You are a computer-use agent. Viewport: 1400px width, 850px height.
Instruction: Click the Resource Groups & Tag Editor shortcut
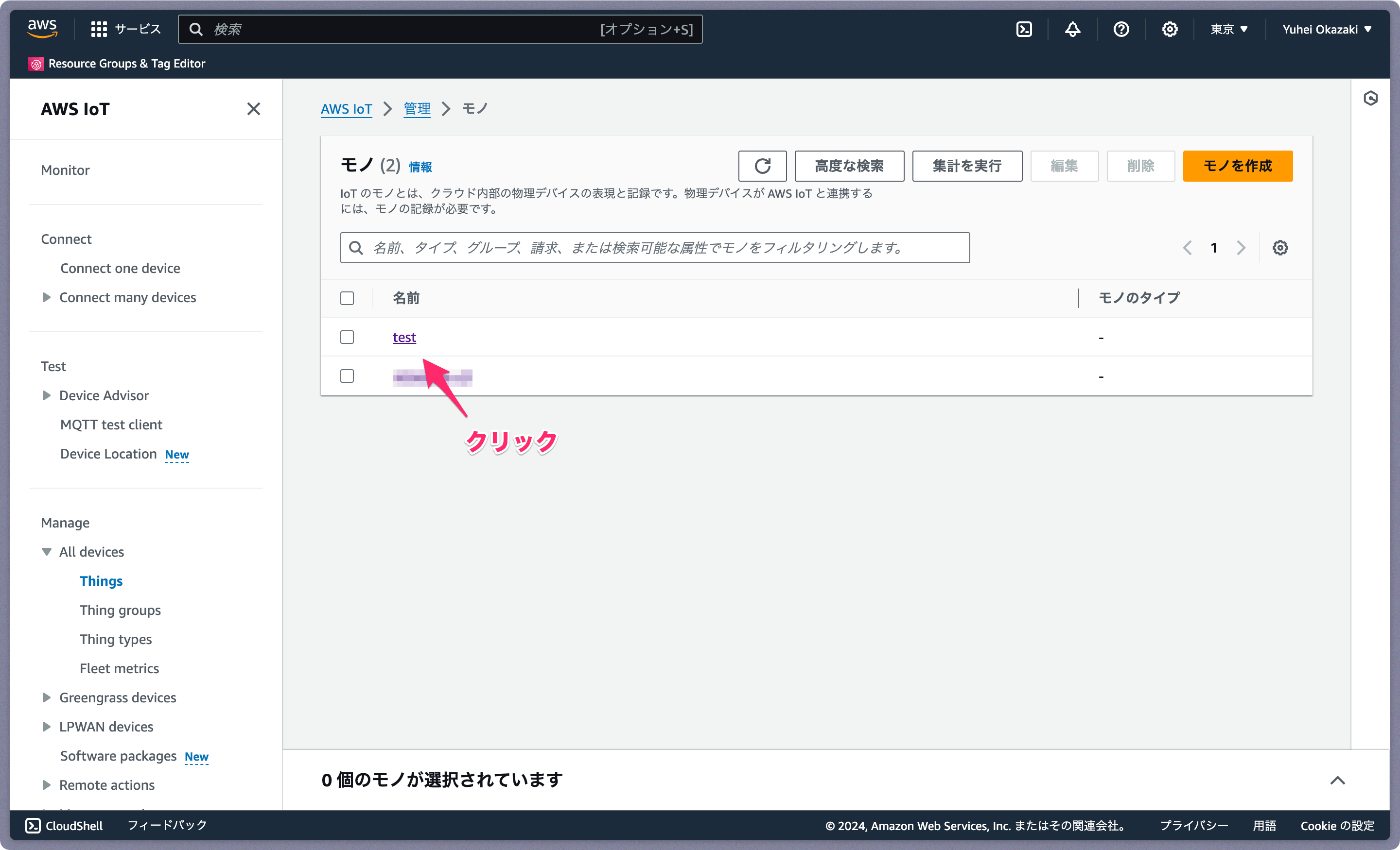[x=118, y=64]
